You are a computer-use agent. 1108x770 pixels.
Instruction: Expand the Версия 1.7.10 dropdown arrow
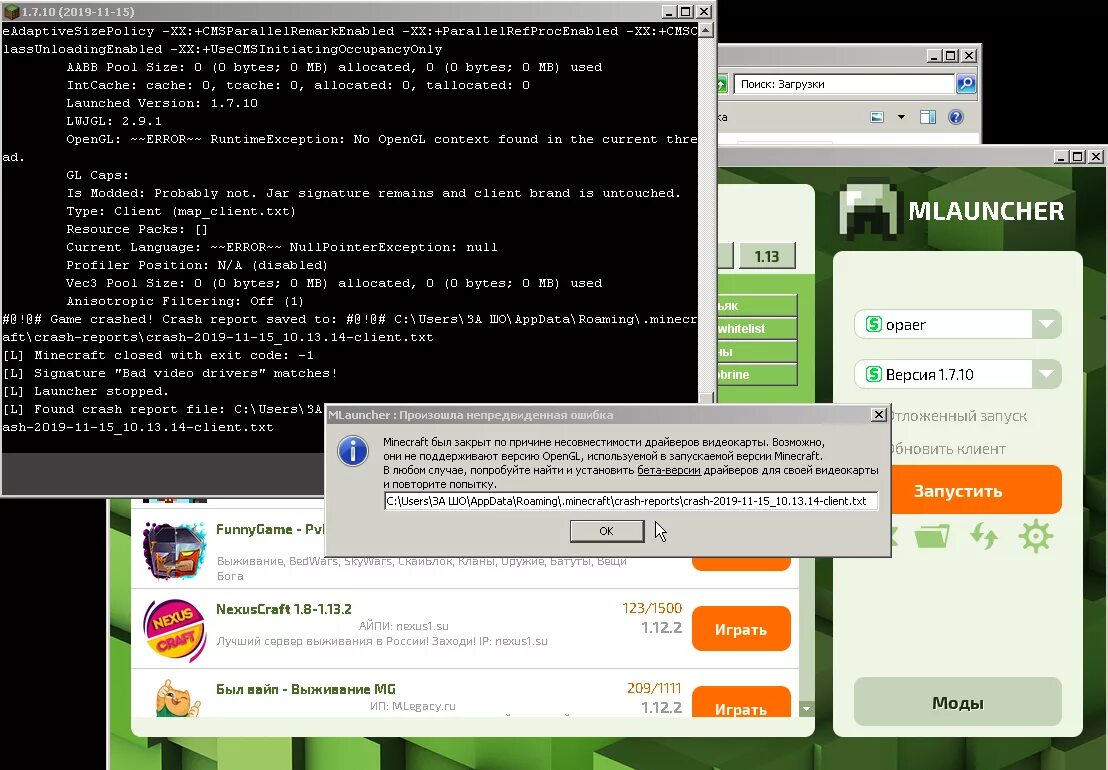point(1047,374)
